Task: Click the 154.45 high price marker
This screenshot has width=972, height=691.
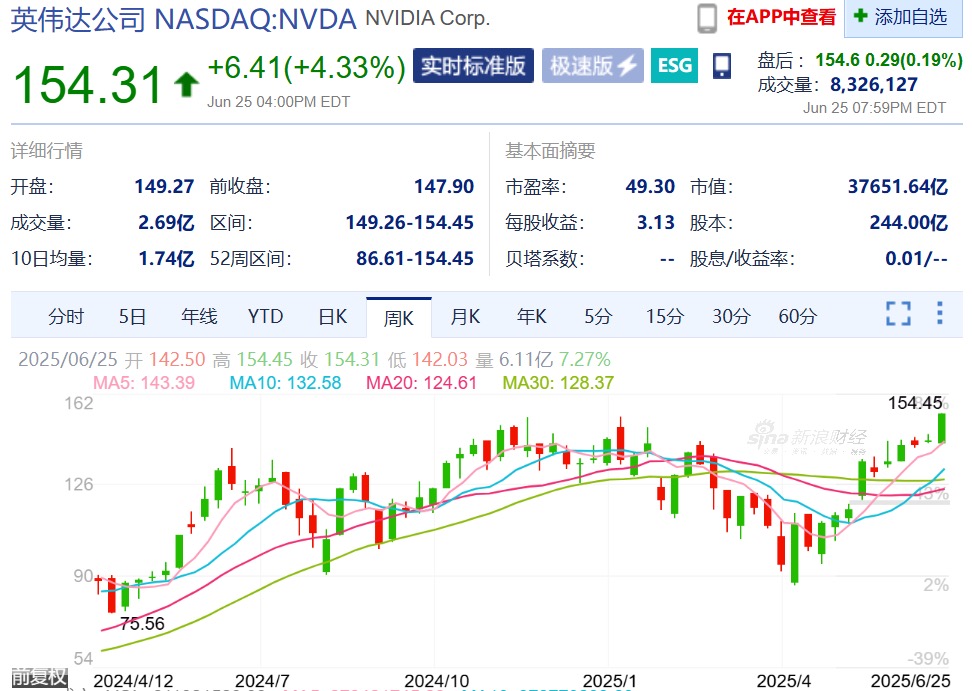Action: coord(915,403)
